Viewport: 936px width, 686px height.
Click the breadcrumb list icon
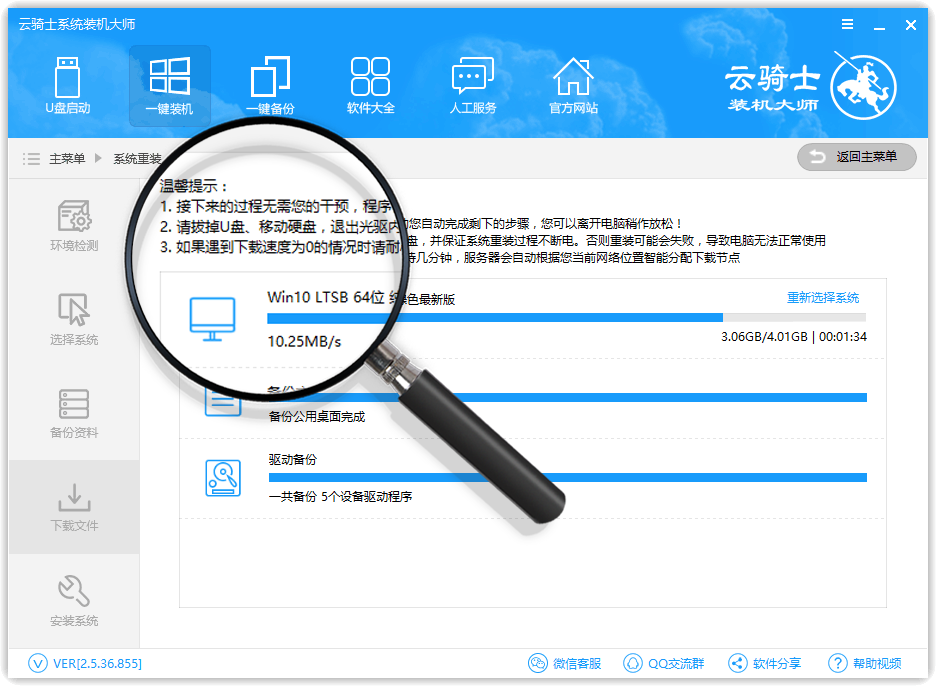coord(31,159)
